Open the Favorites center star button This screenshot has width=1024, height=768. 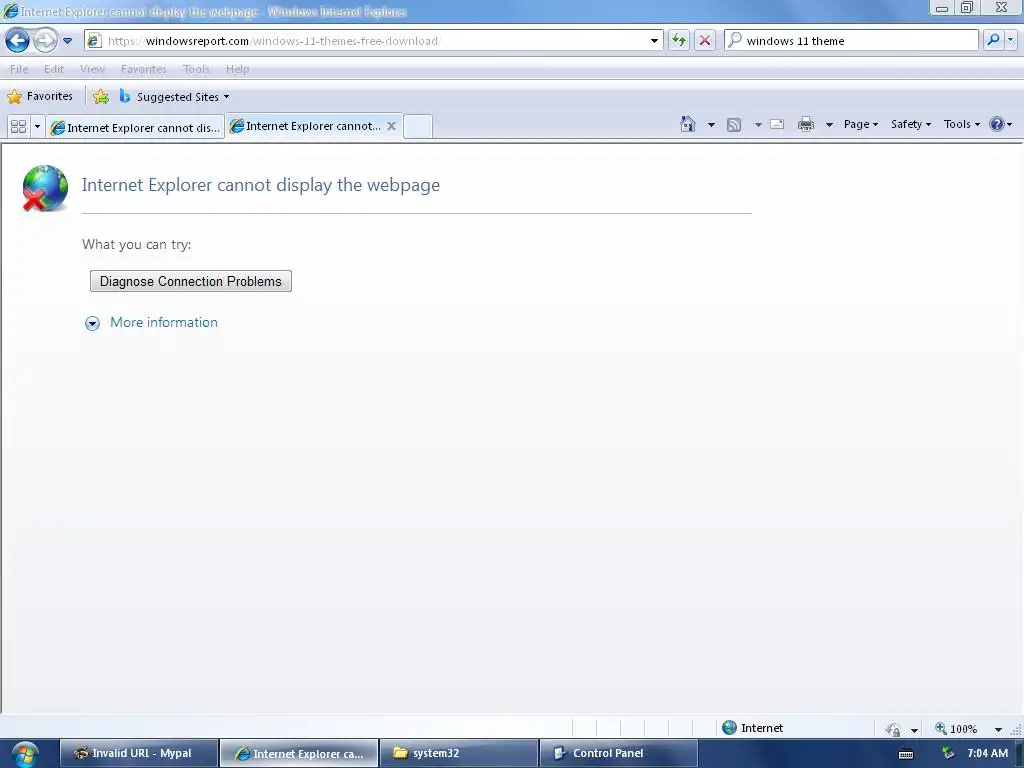(x=40, y=97)
